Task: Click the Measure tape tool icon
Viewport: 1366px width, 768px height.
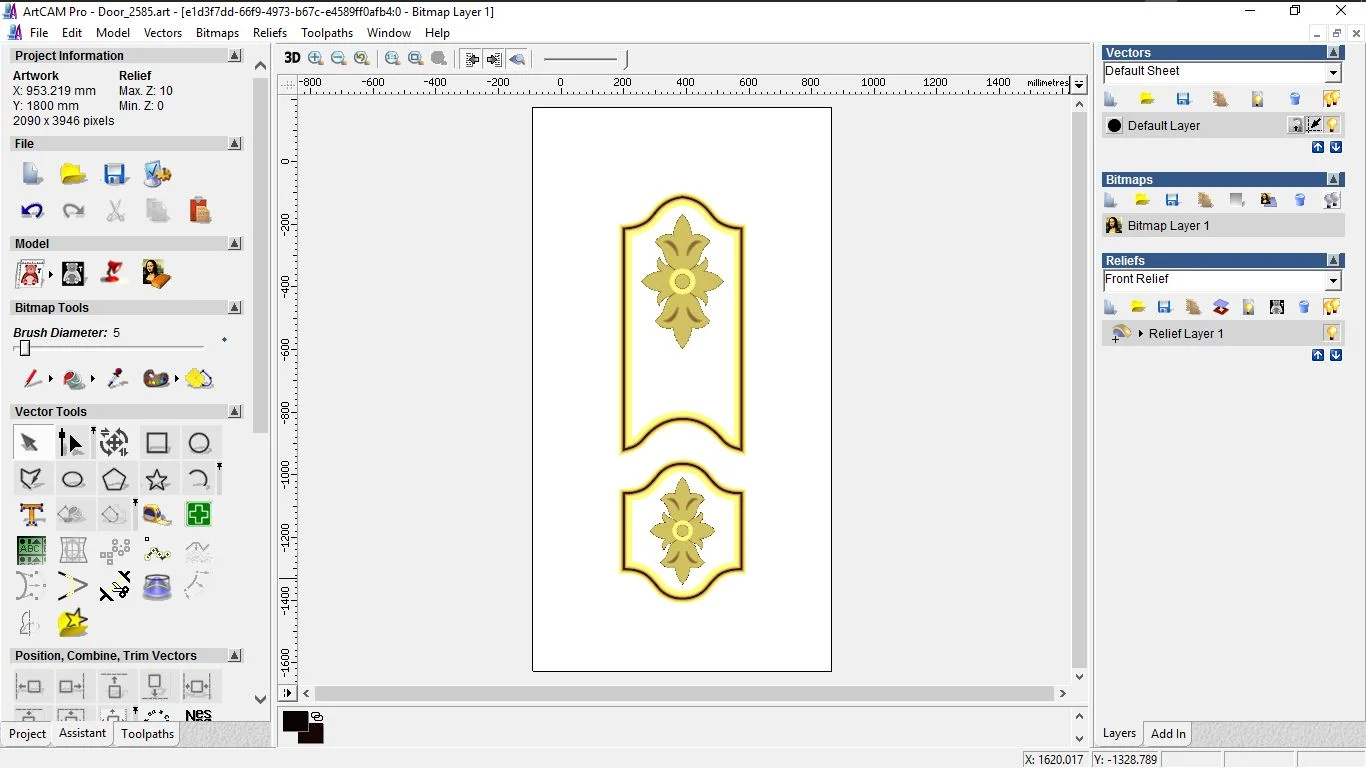Action: point(157,515)
